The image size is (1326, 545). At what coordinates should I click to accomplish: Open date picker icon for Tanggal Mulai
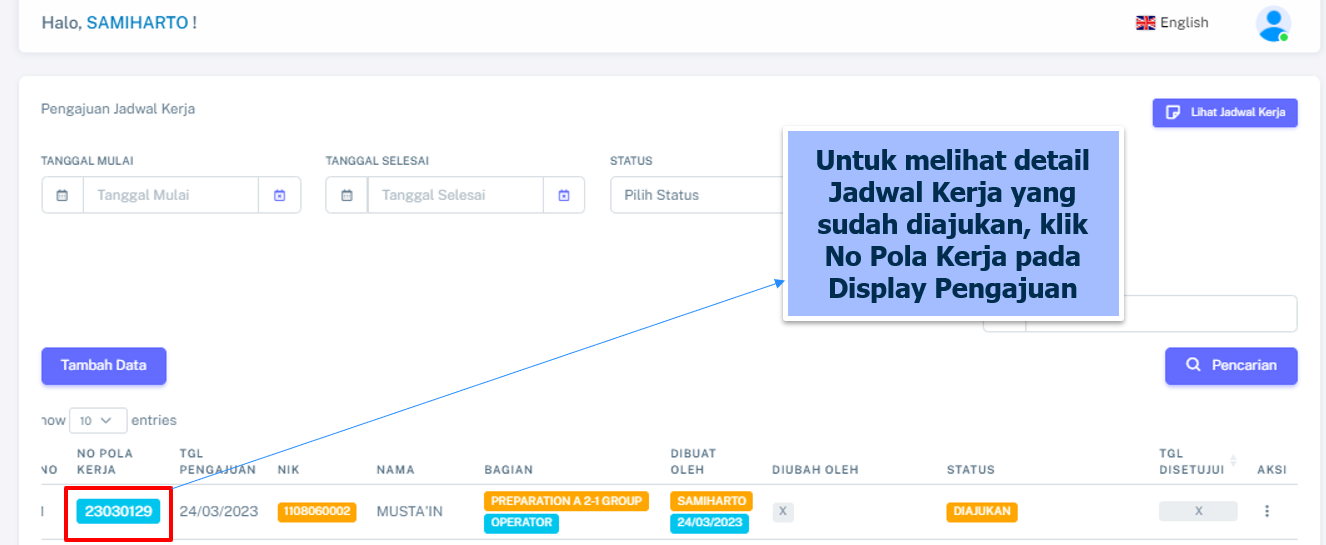[280, 195]
